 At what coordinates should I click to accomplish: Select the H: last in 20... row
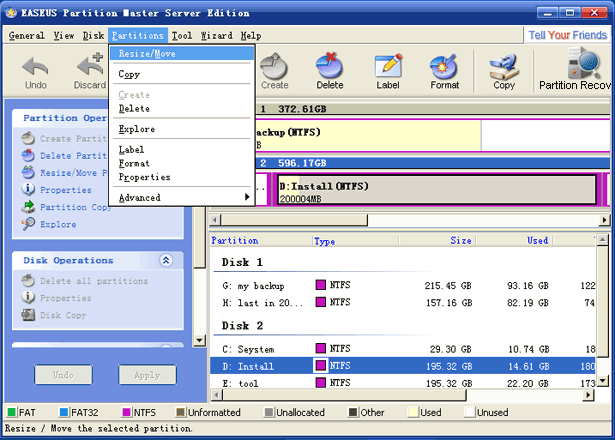point(402,303)
